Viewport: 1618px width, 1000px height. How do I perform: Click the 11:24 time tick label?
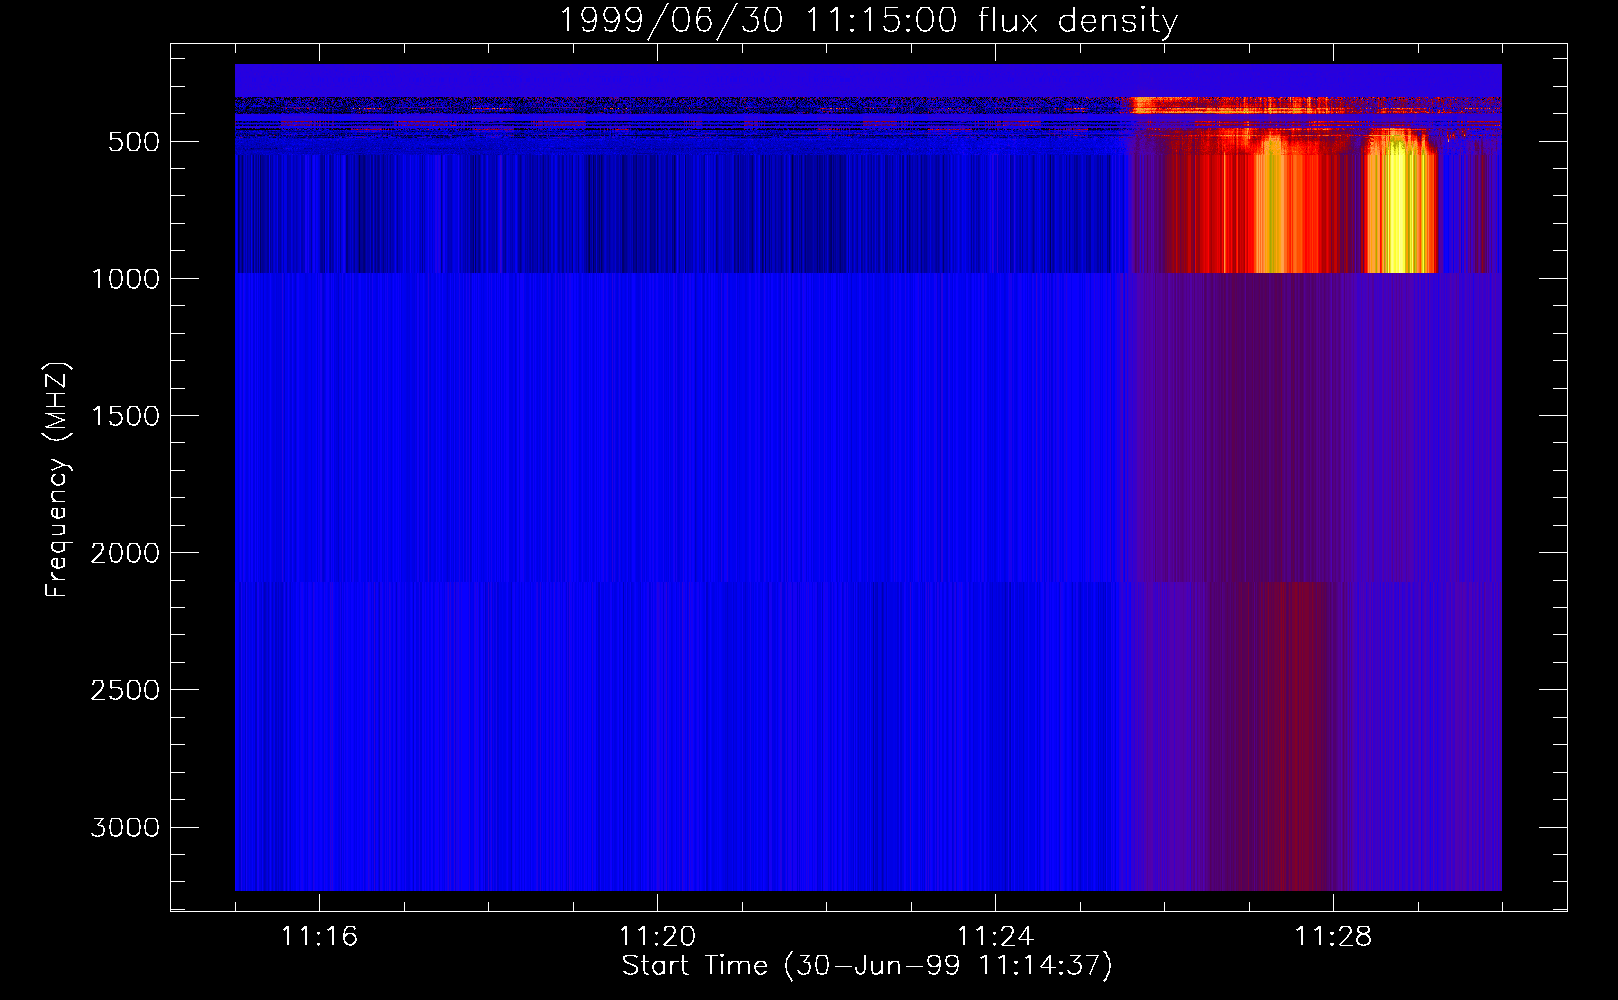(x=995, y=937)
